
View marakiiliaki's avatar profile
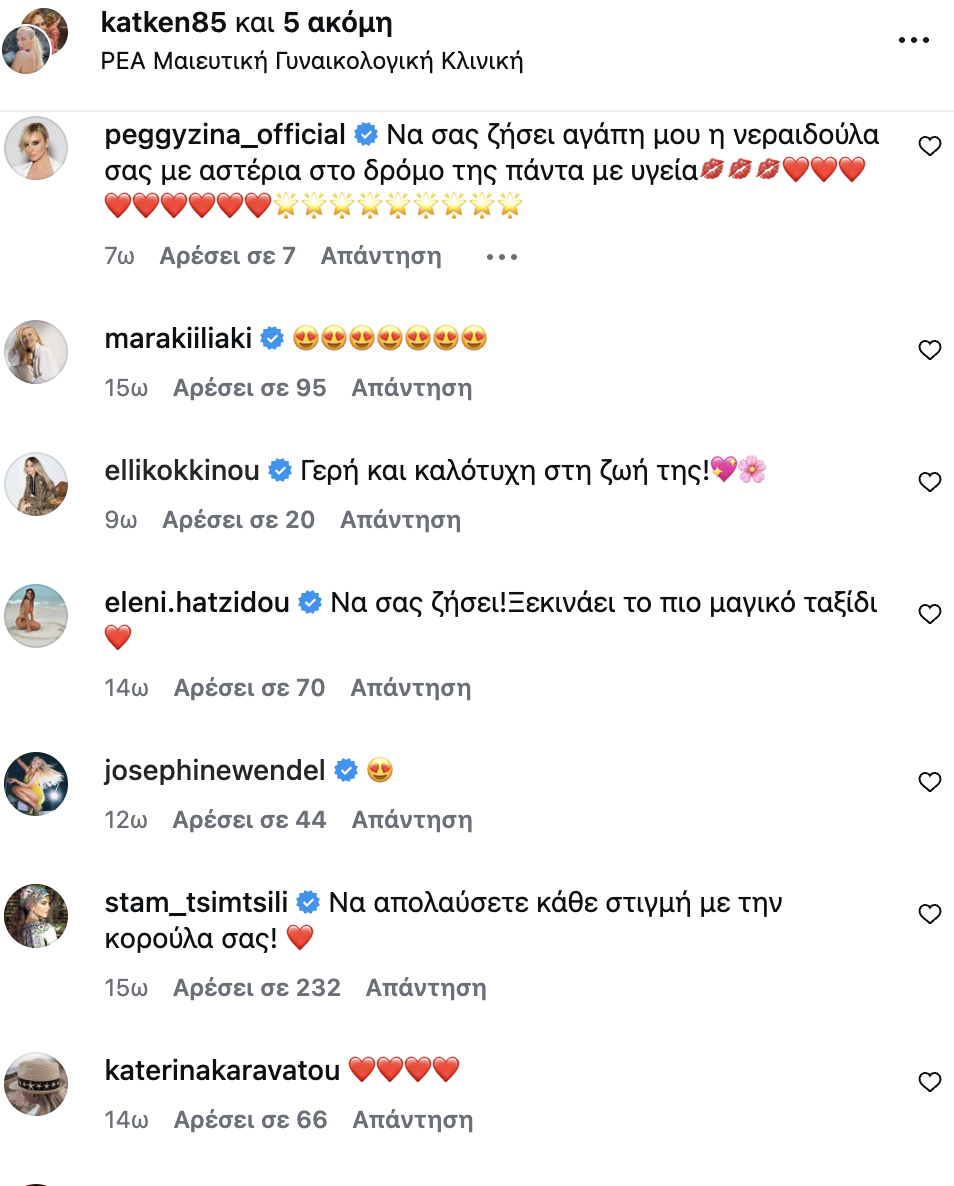point(36,352)
